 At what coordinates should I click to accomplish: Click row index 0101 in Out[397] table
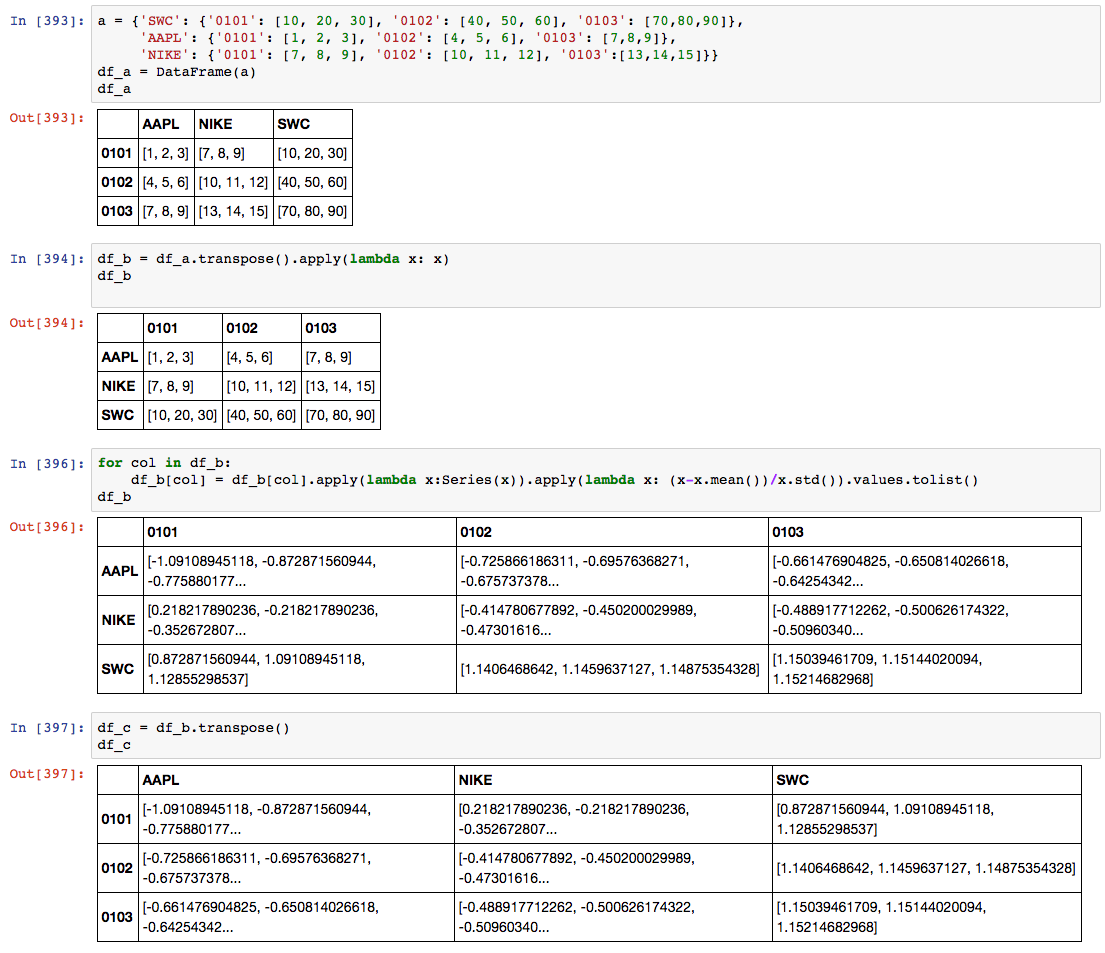[x=117, y=819]
